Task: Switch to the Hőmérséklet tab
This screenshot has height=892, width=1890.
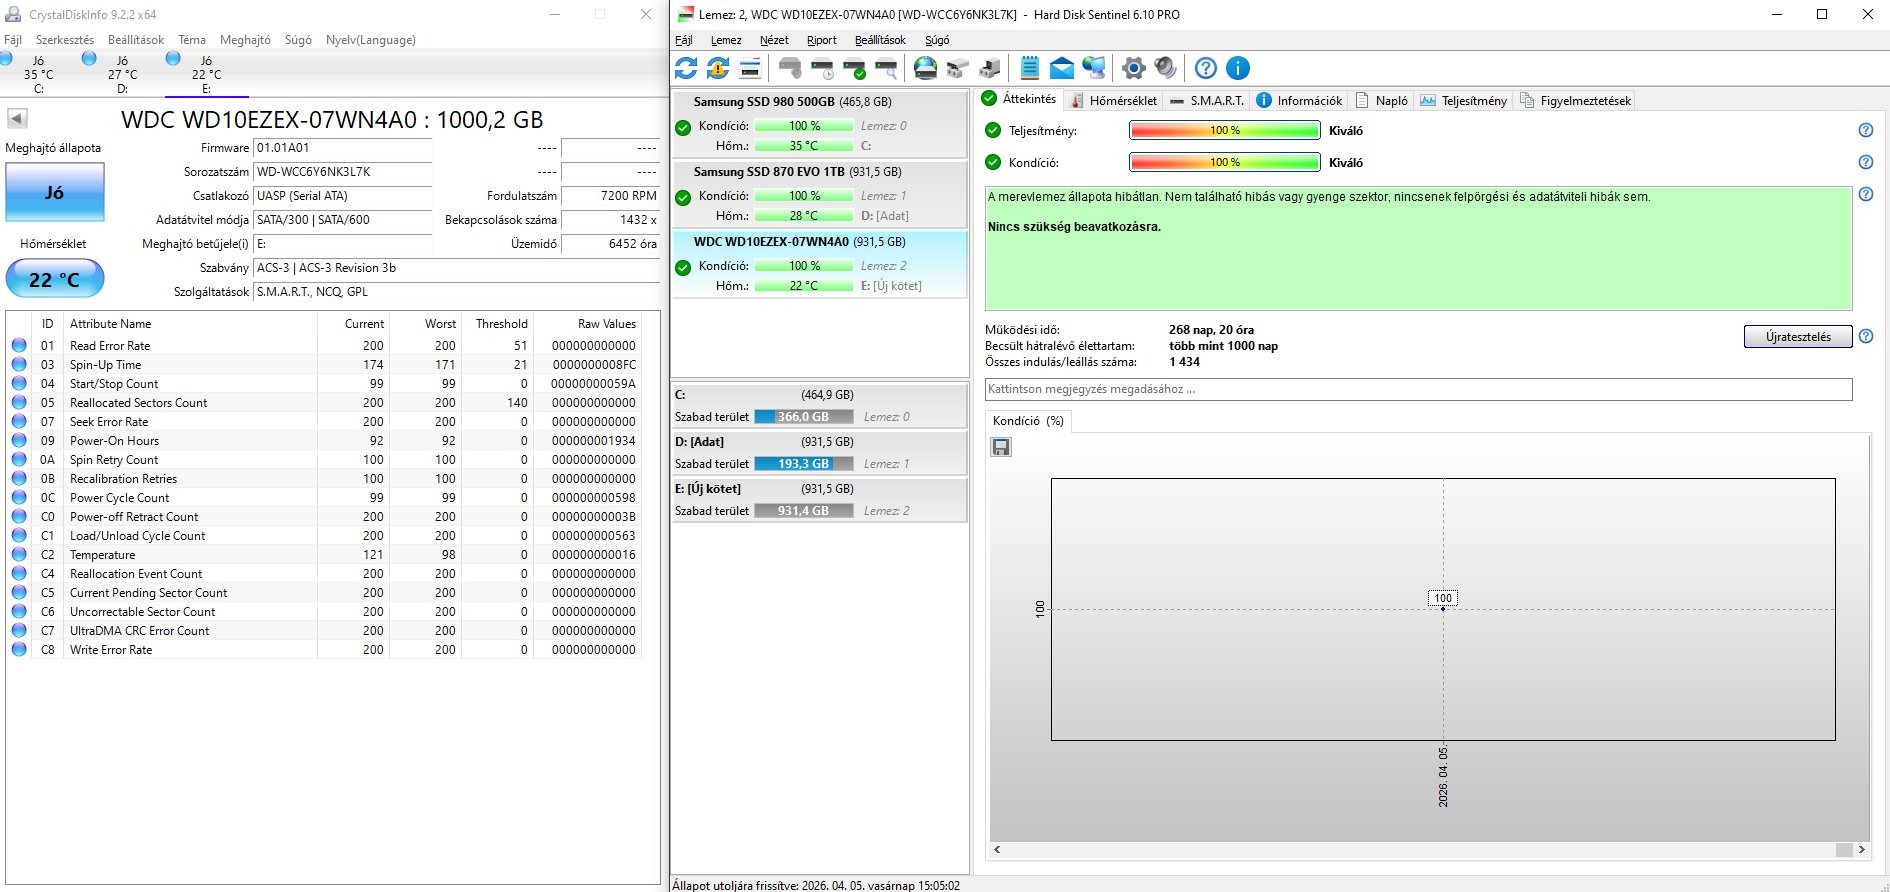Action: click(1113, 100)
